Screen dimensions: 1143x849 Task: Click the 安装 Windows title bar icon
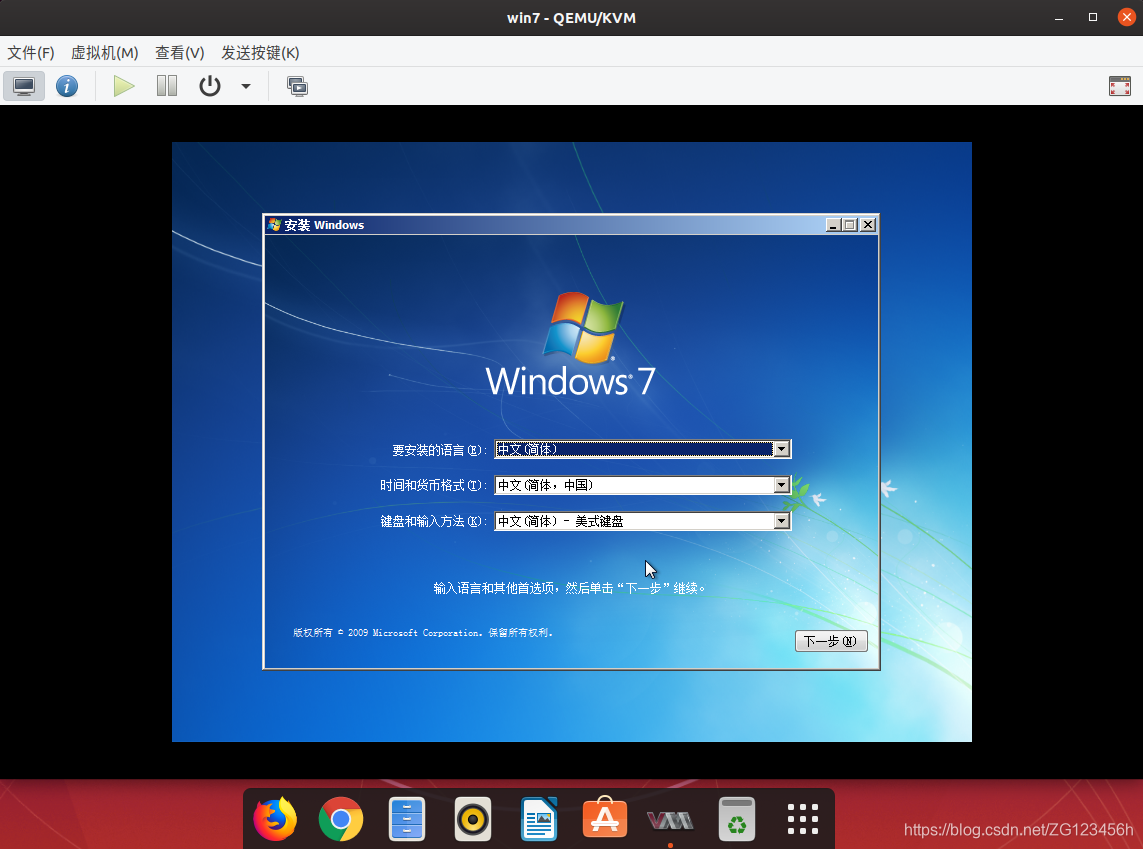tap(275, 224)
